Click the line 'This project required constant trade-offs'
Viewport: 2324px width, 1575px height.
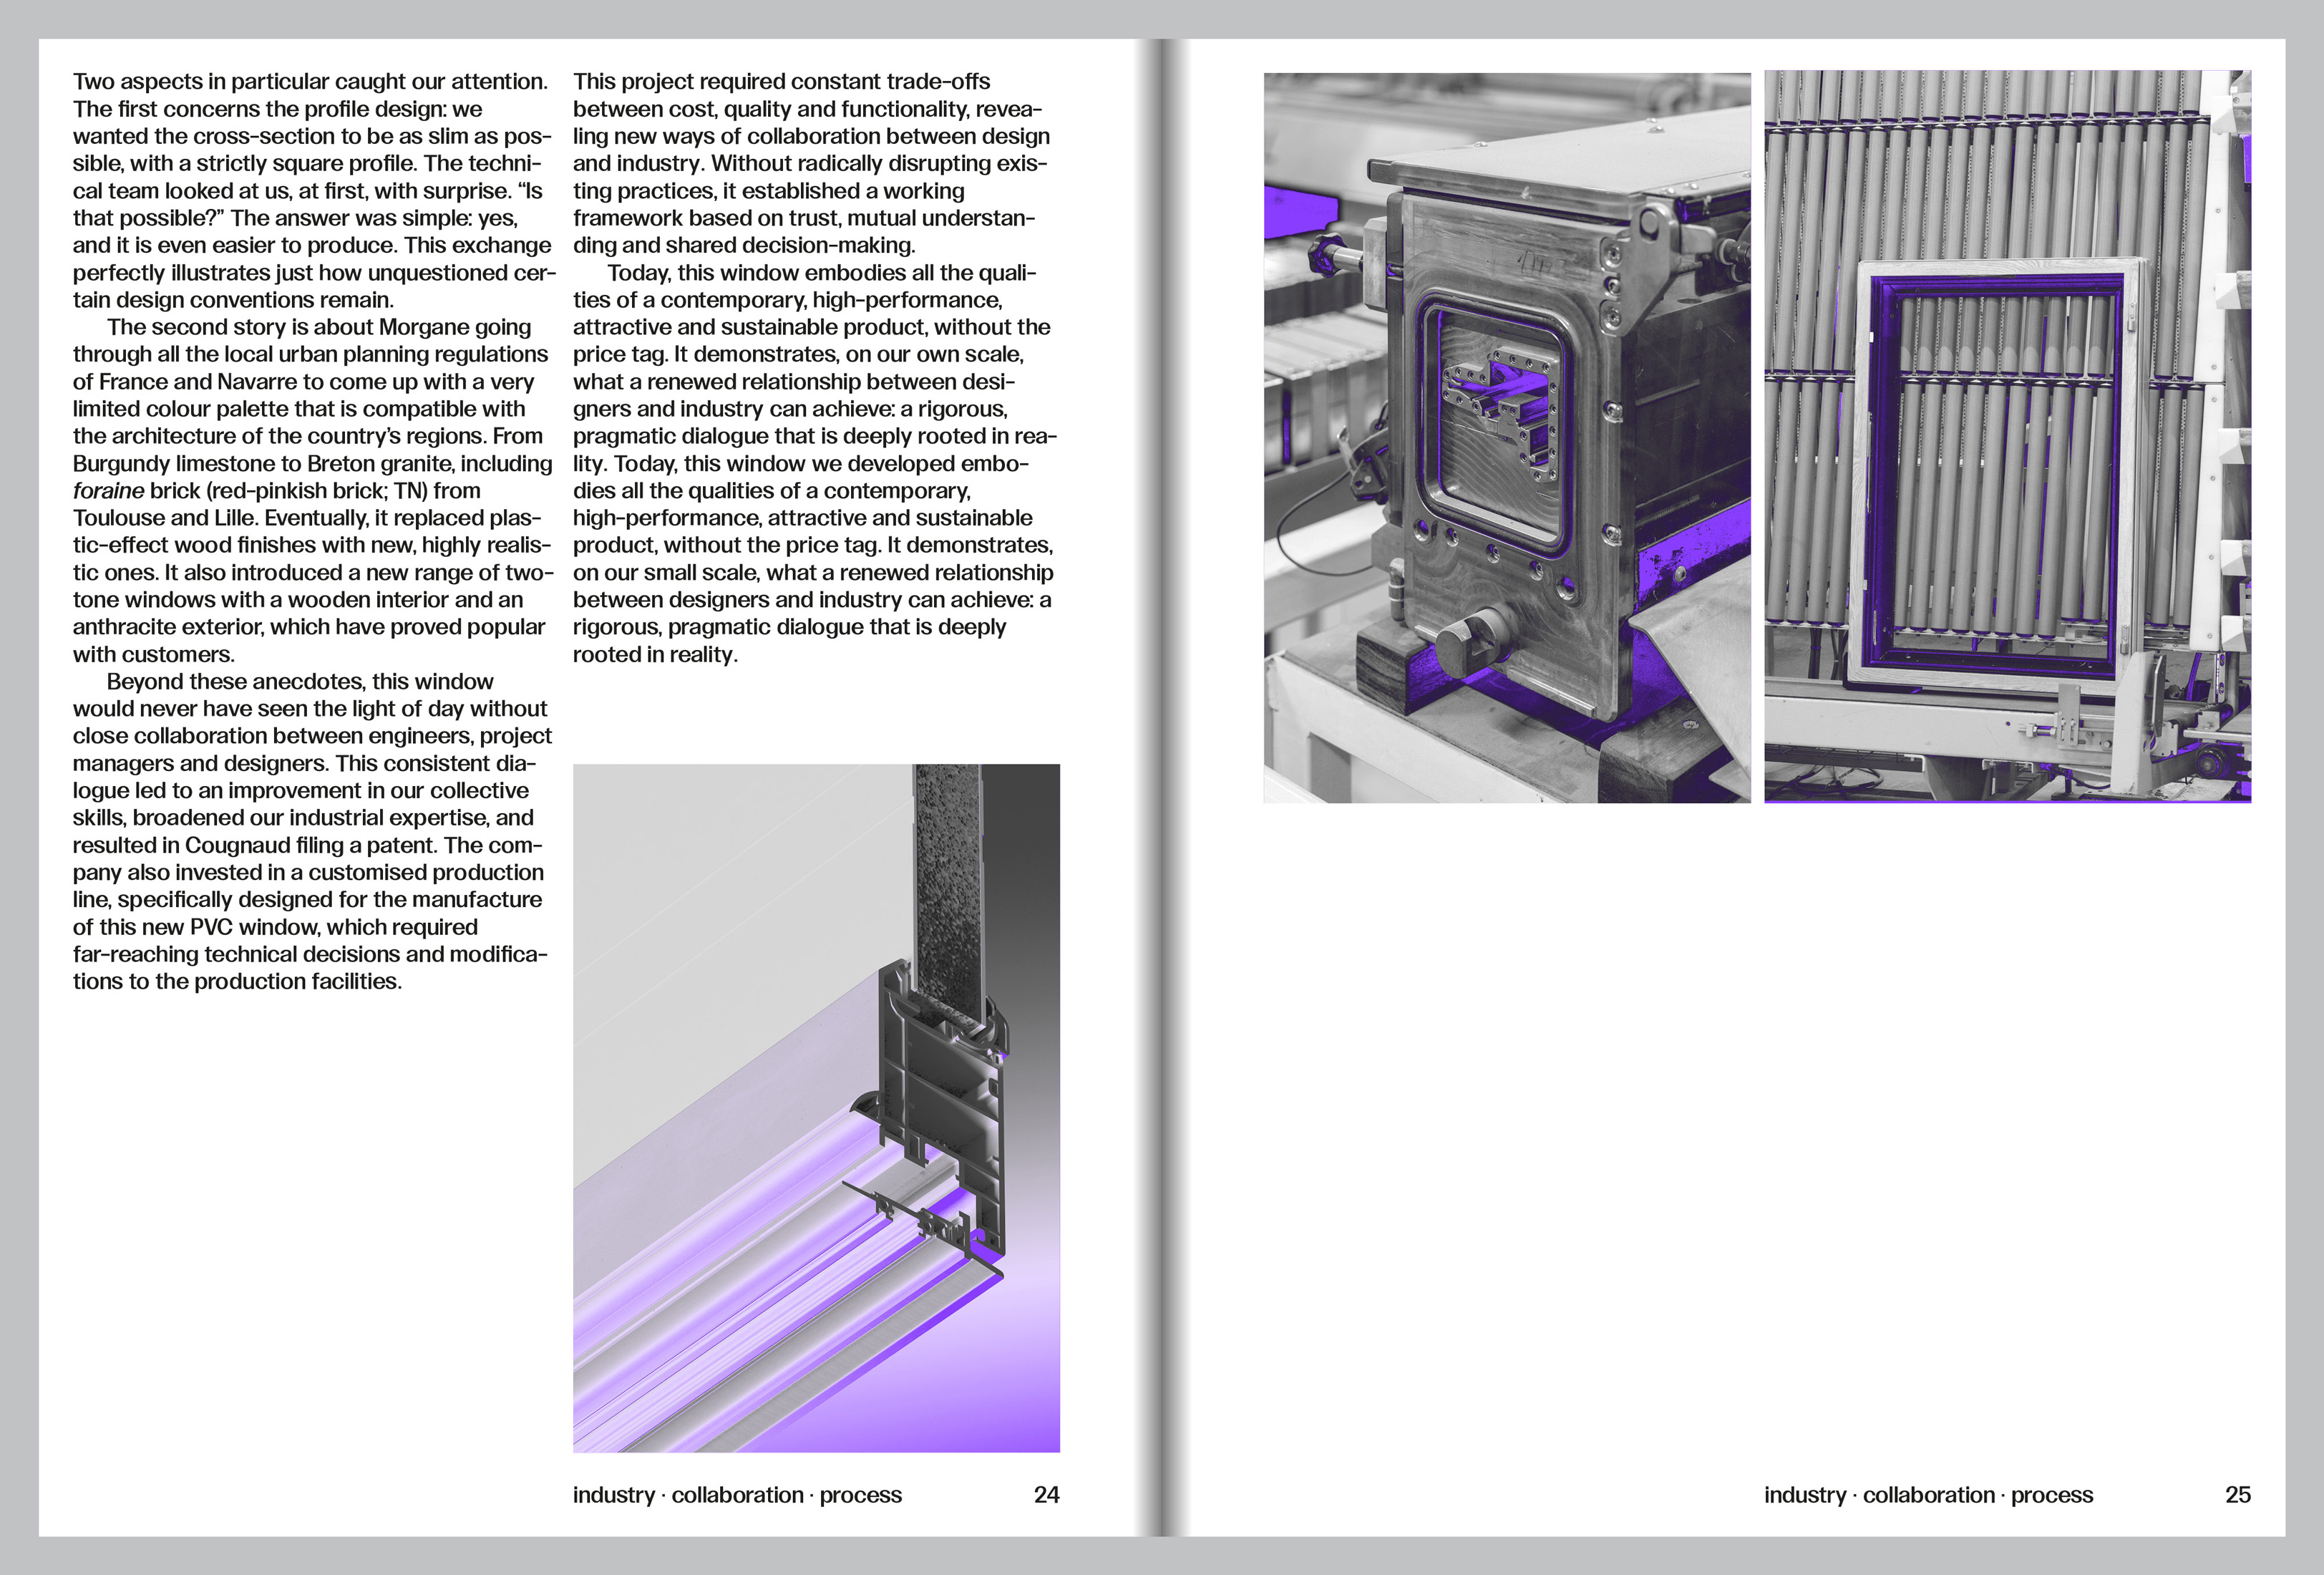781,82
